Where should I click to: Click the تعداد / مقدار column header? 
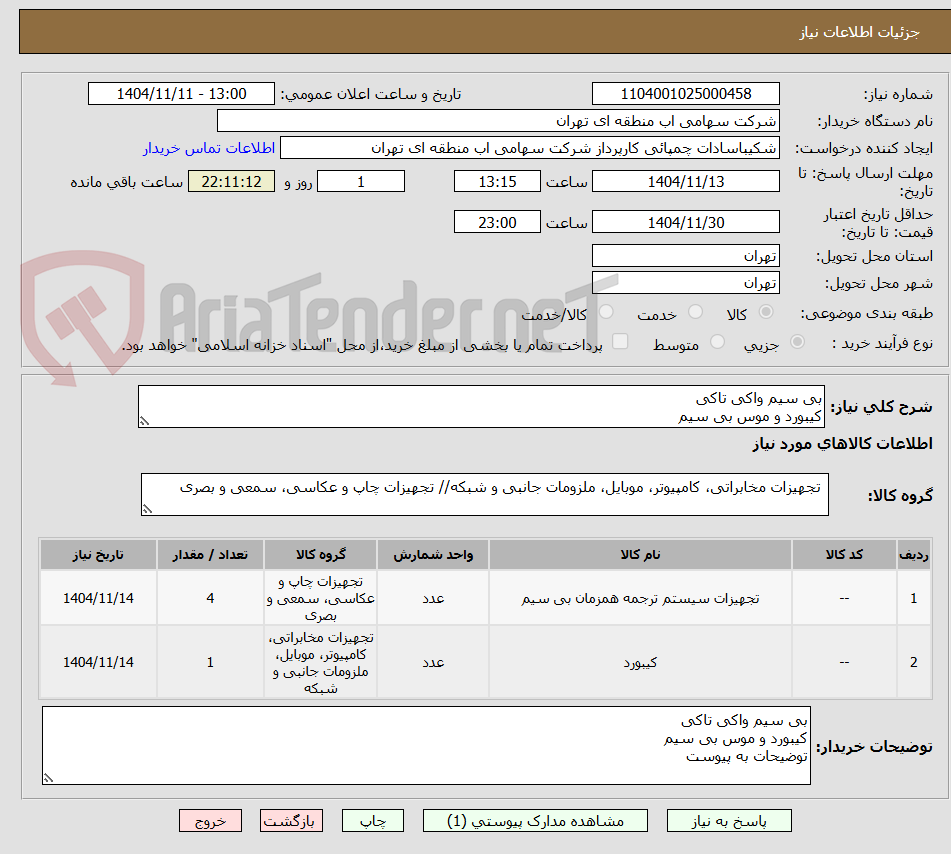[x=210, y=554]
